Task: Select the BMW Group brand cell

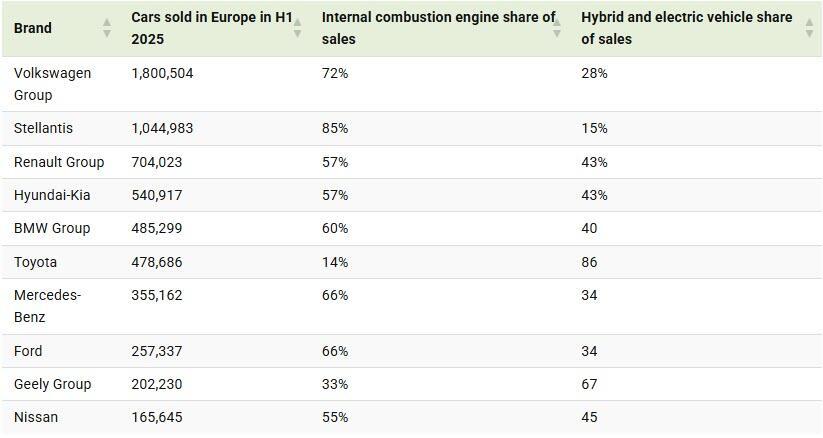Action: (x=52, y=228)
